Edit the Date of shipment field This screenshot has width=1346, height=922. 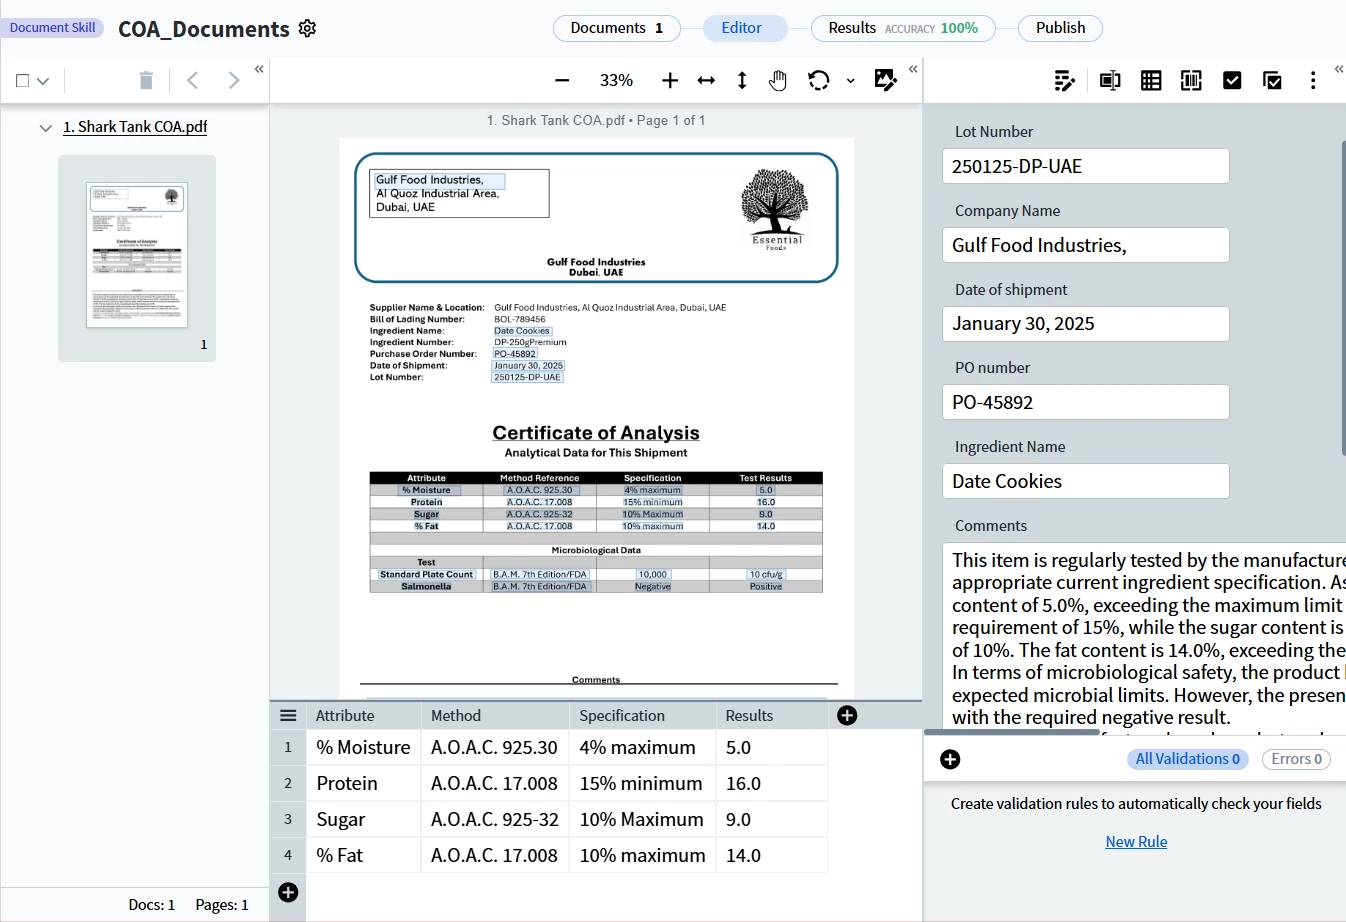coord(1085,324)
